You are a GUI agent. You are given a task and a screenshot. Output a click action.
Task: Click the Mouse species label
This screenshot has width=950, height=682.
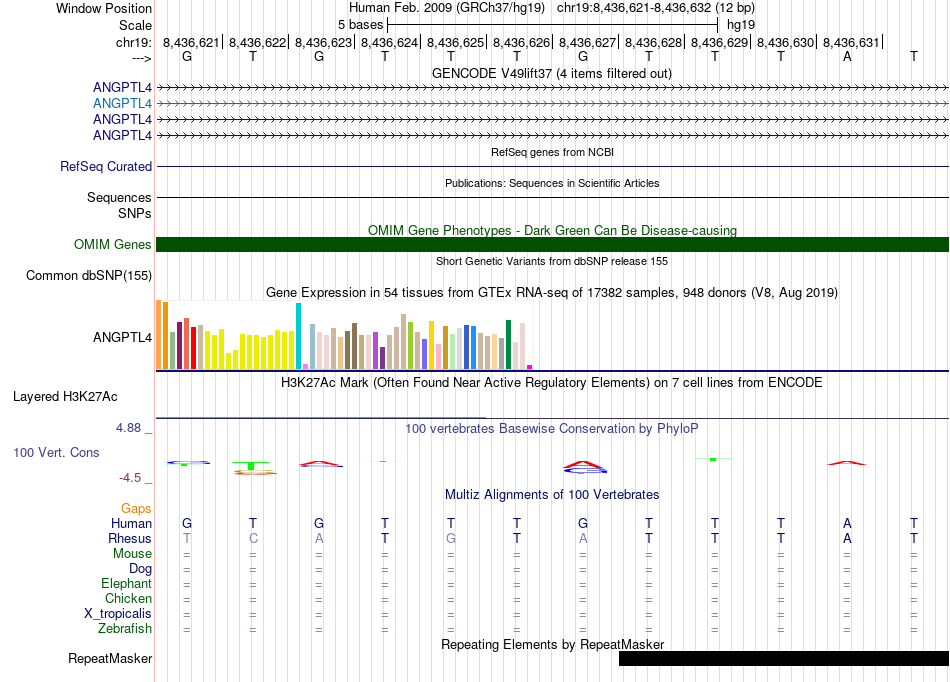(132, 554)
